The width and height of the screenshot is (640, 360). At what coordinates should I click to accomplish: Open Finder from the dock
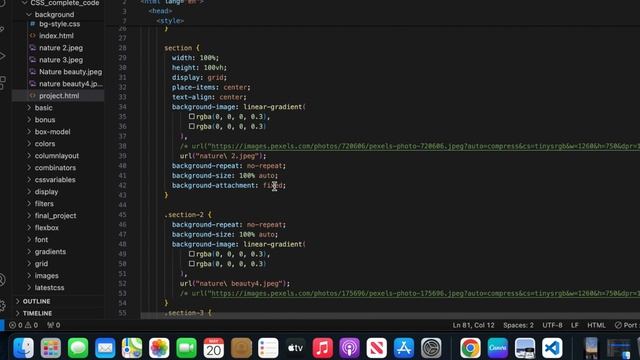pyautogui.click(x=24, y=348)
